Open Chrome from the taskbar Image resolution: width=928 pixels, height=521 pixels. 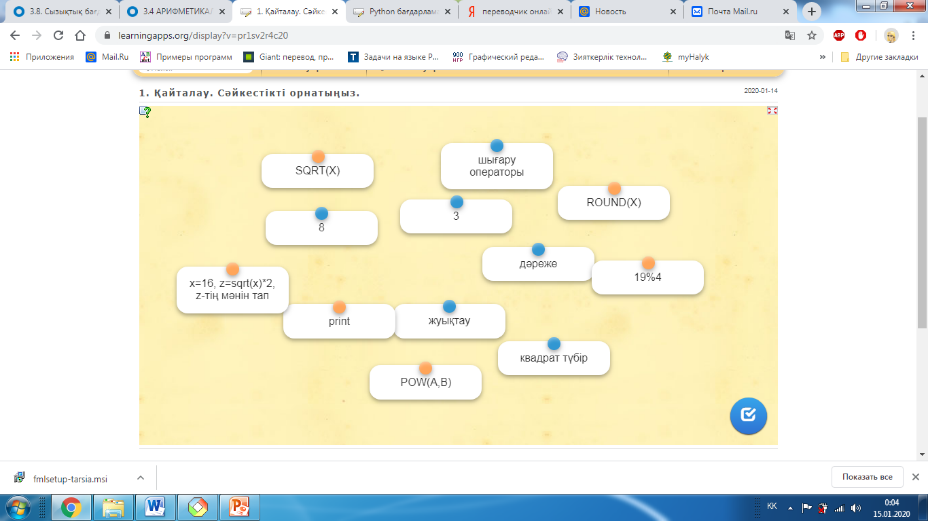[x=71, y=507]
